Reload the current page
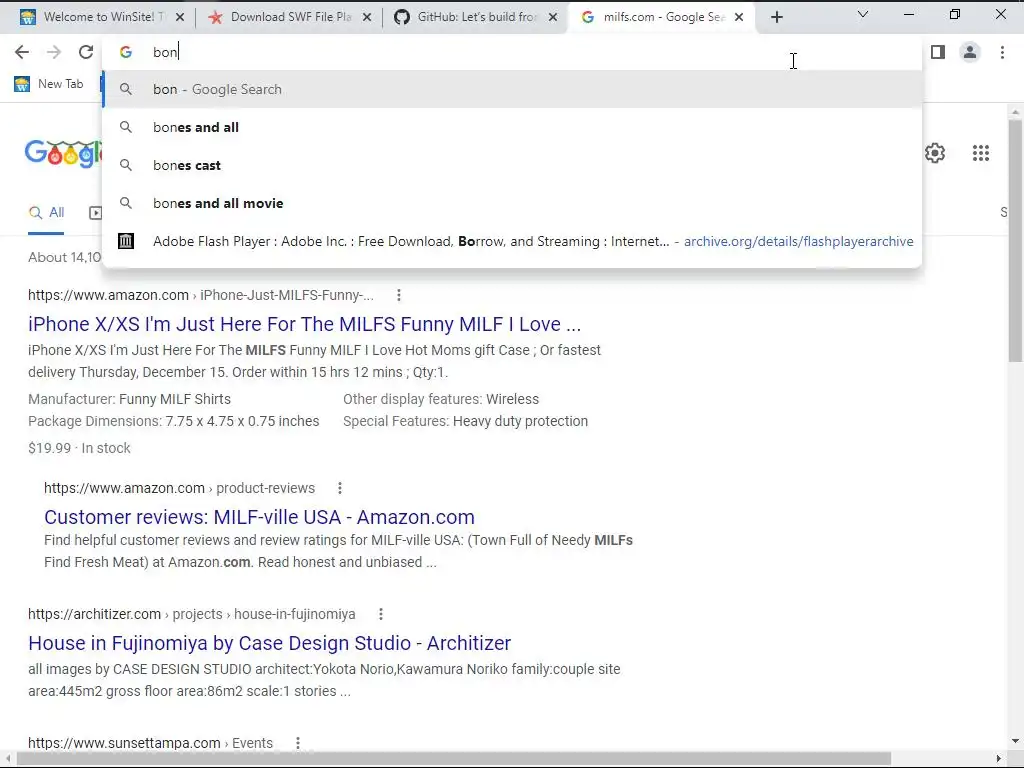This screenshot has width=1024, height=768. pos(86,52)
